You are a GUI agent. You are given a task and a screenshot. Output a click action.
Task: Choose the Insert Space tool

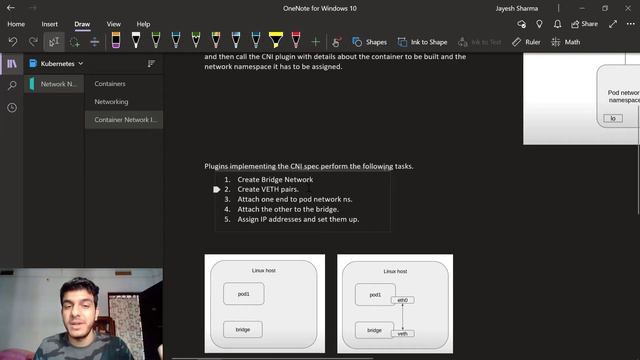click(x=94, y=42)
